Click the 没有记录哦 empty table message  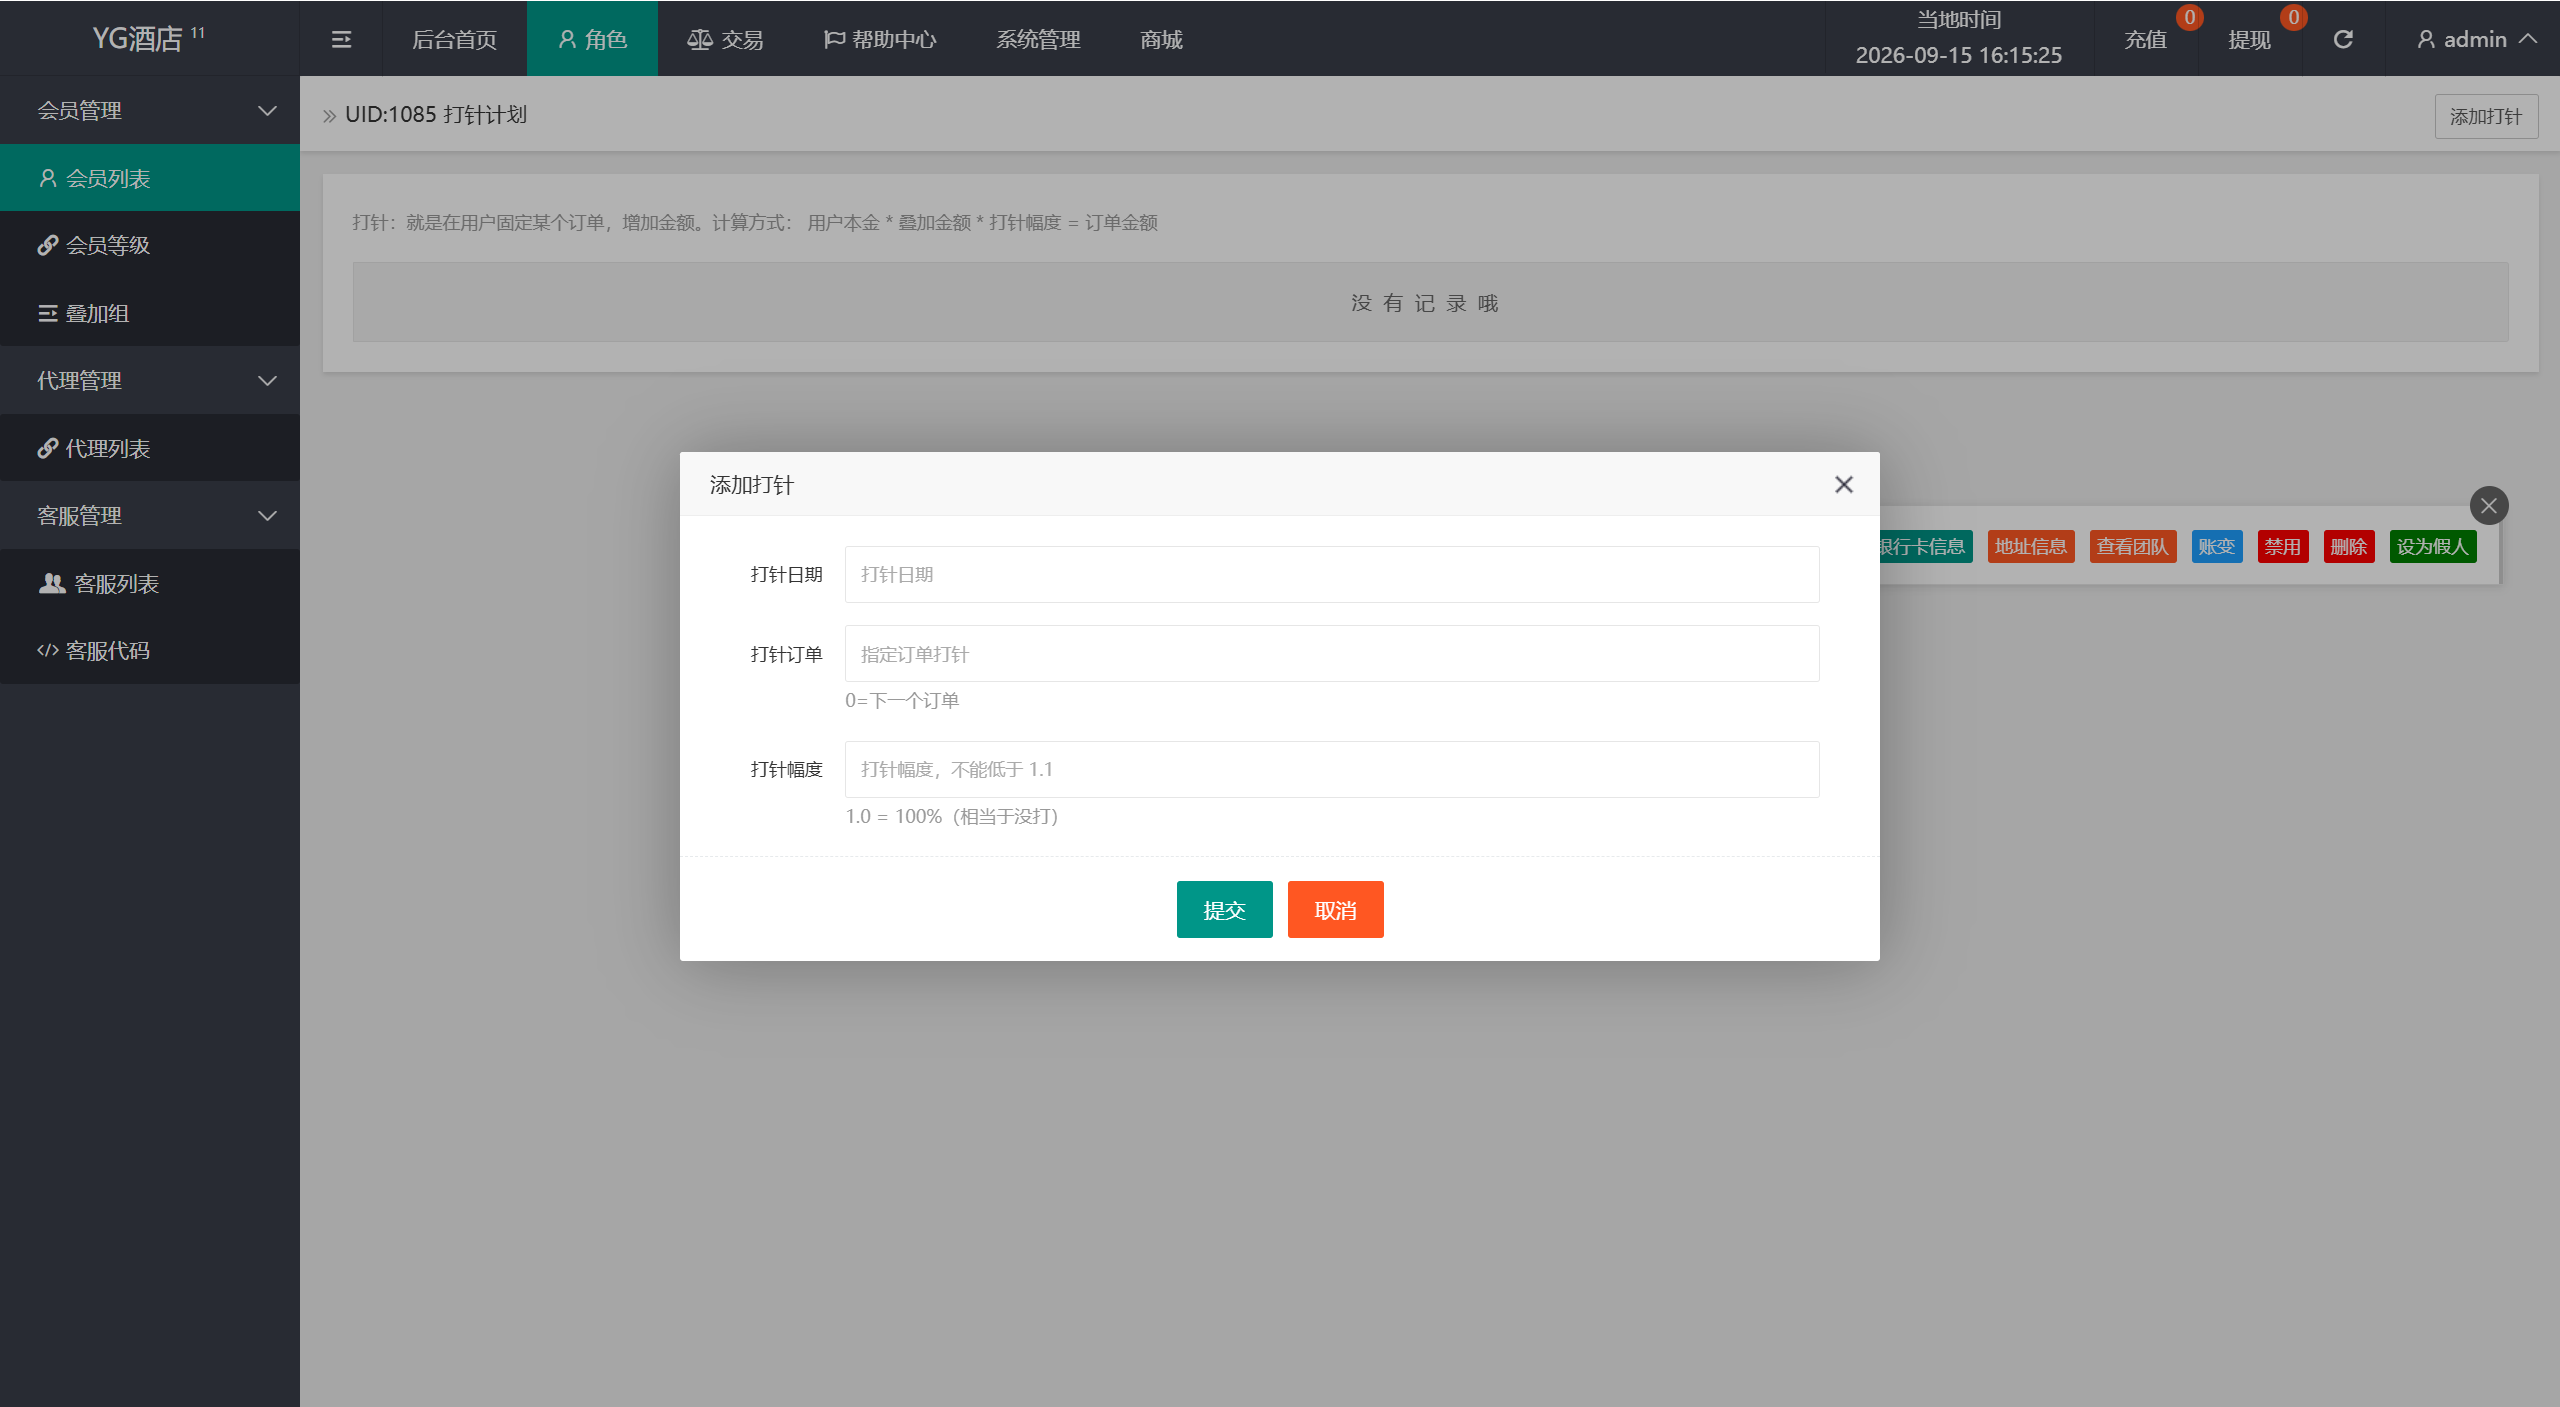click(x=1425, y=303)
